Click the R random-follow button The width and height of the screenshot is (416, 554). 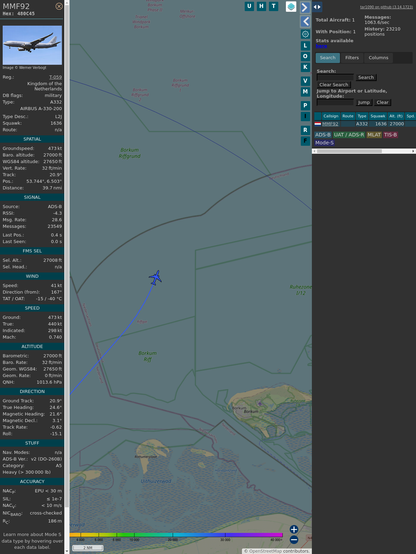(305, 130)
